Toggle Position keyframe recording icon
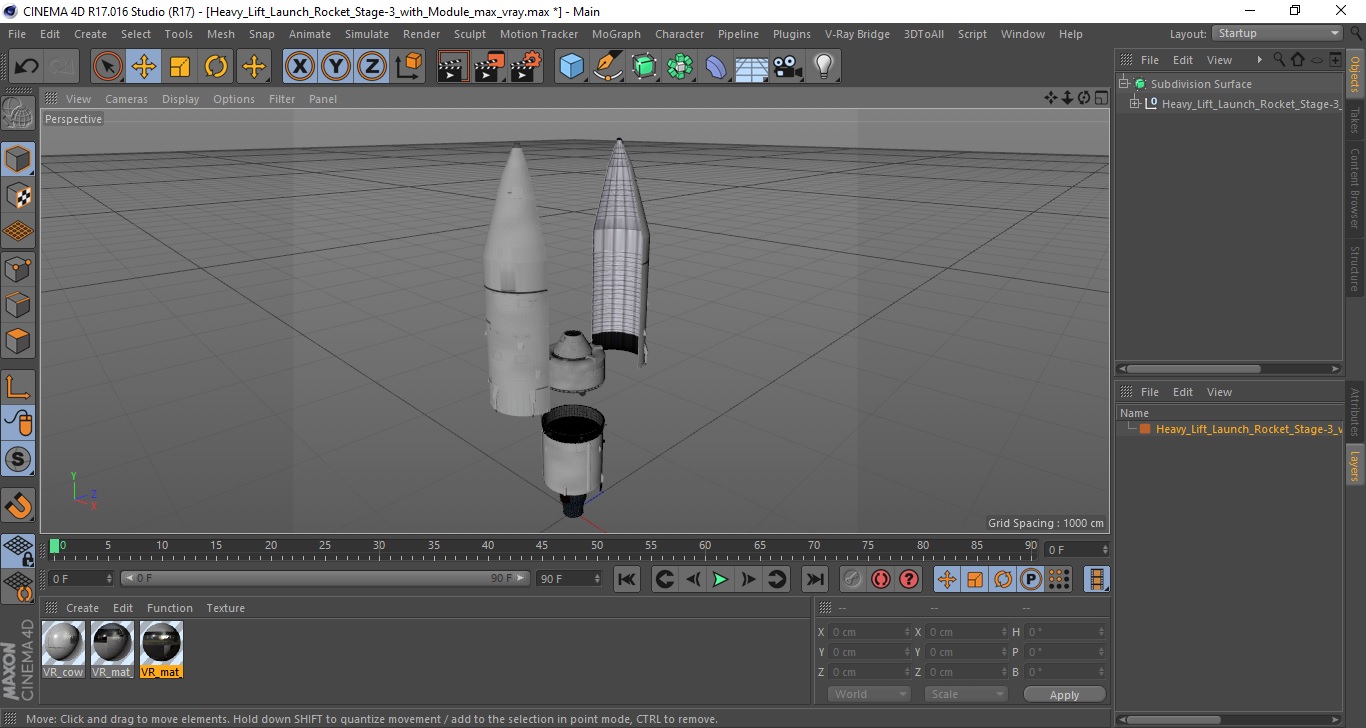This screenshot has height=728, width=1366. tap(946, 579)
